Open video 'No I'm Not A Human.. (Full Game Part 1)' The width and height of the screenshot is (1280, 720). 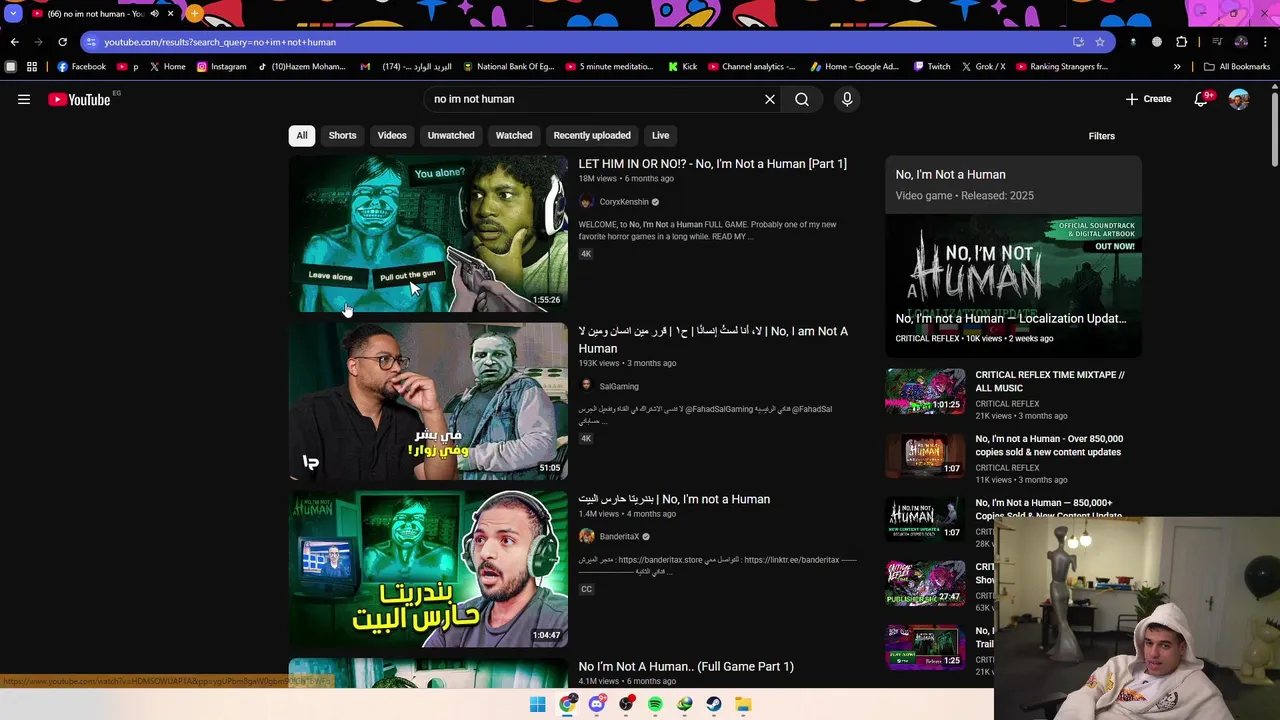point(686,667)
